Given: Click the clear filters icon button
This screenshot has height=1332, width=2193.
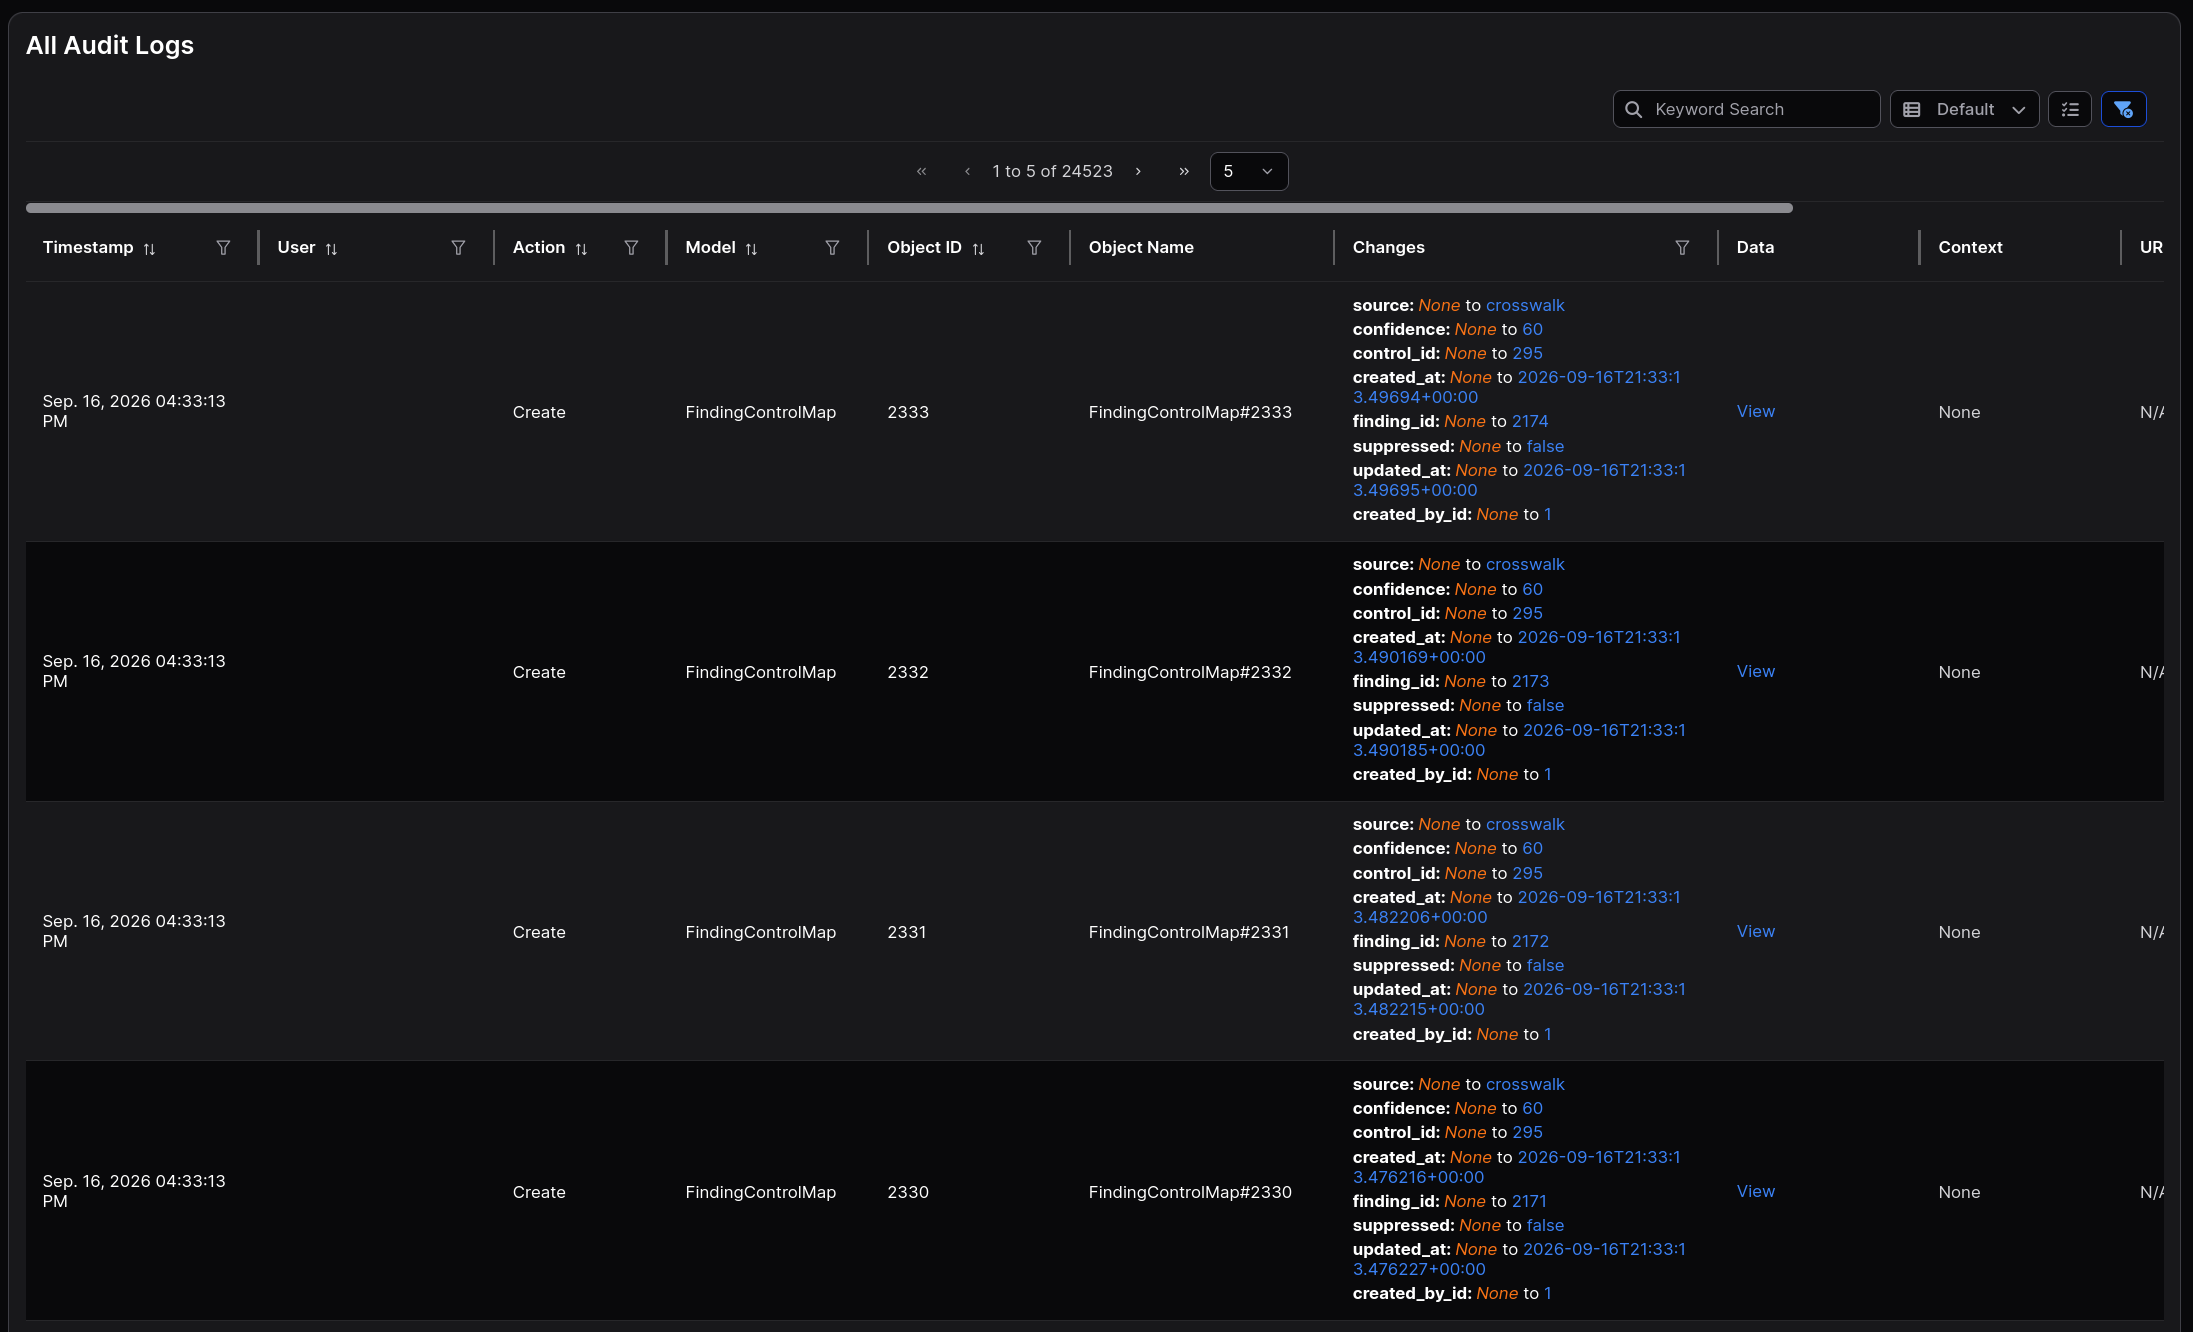Looking at the screenshot, I should (x=2123, y=109).
